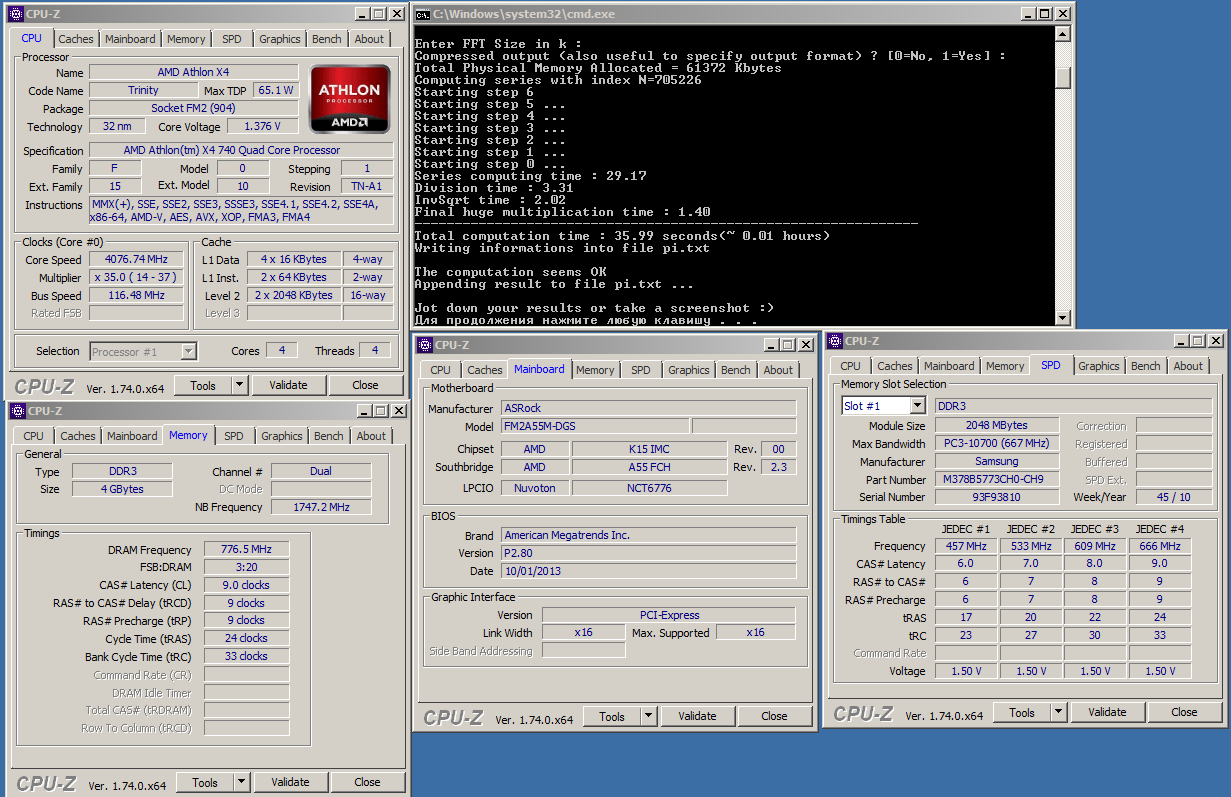Open SPD tab in the ASRock Mainboard window
Image resolution: width=1231 pixels, height=797 pixels.
pos(641,370)
